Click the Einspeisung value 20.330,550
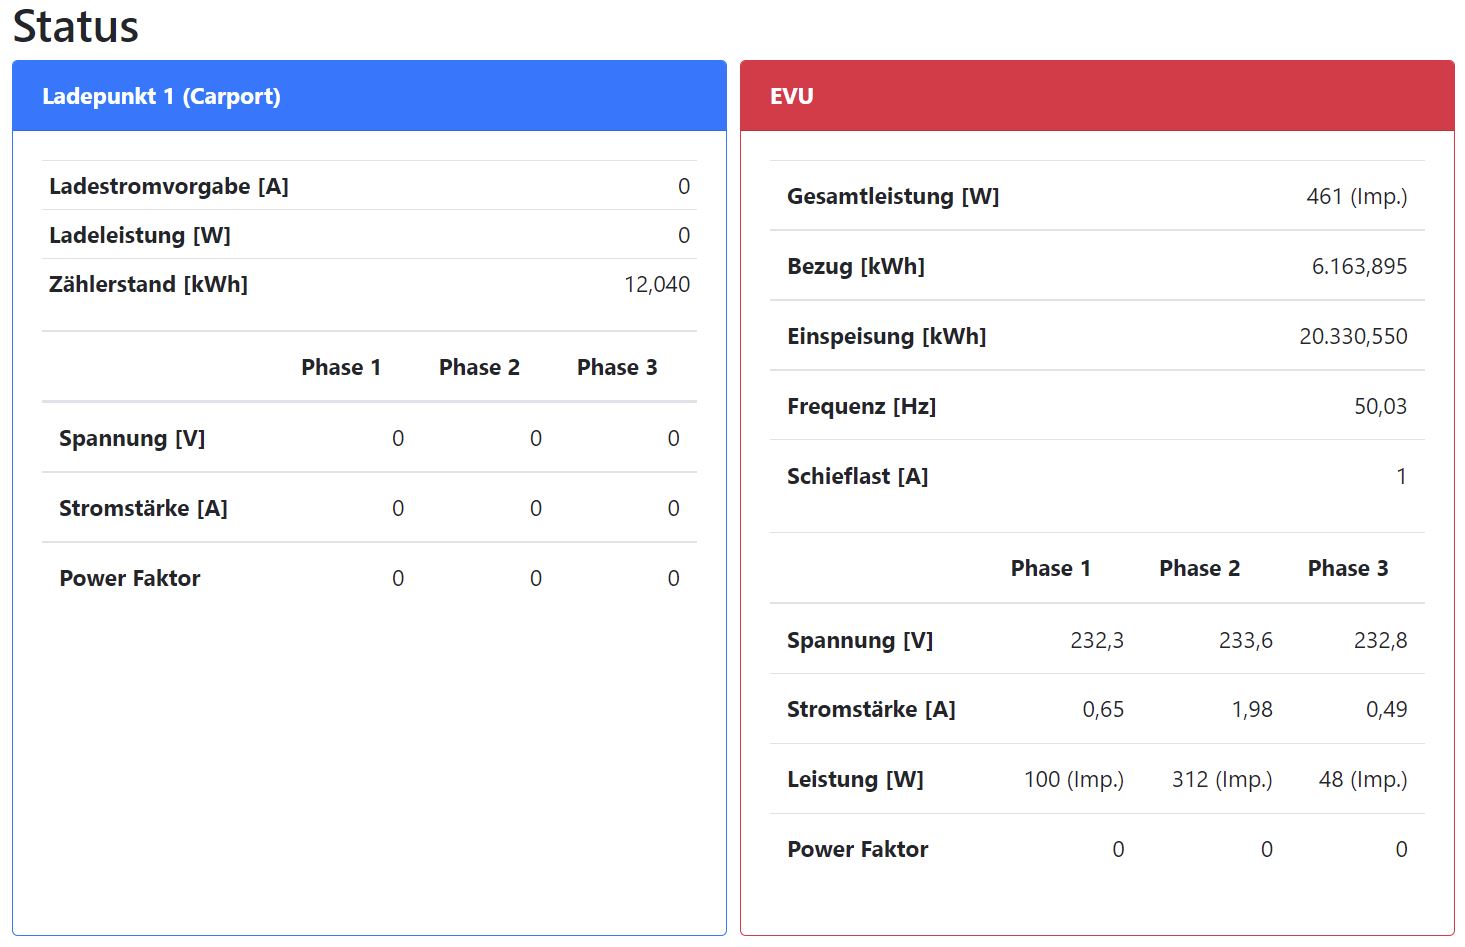 [1352, 336]
